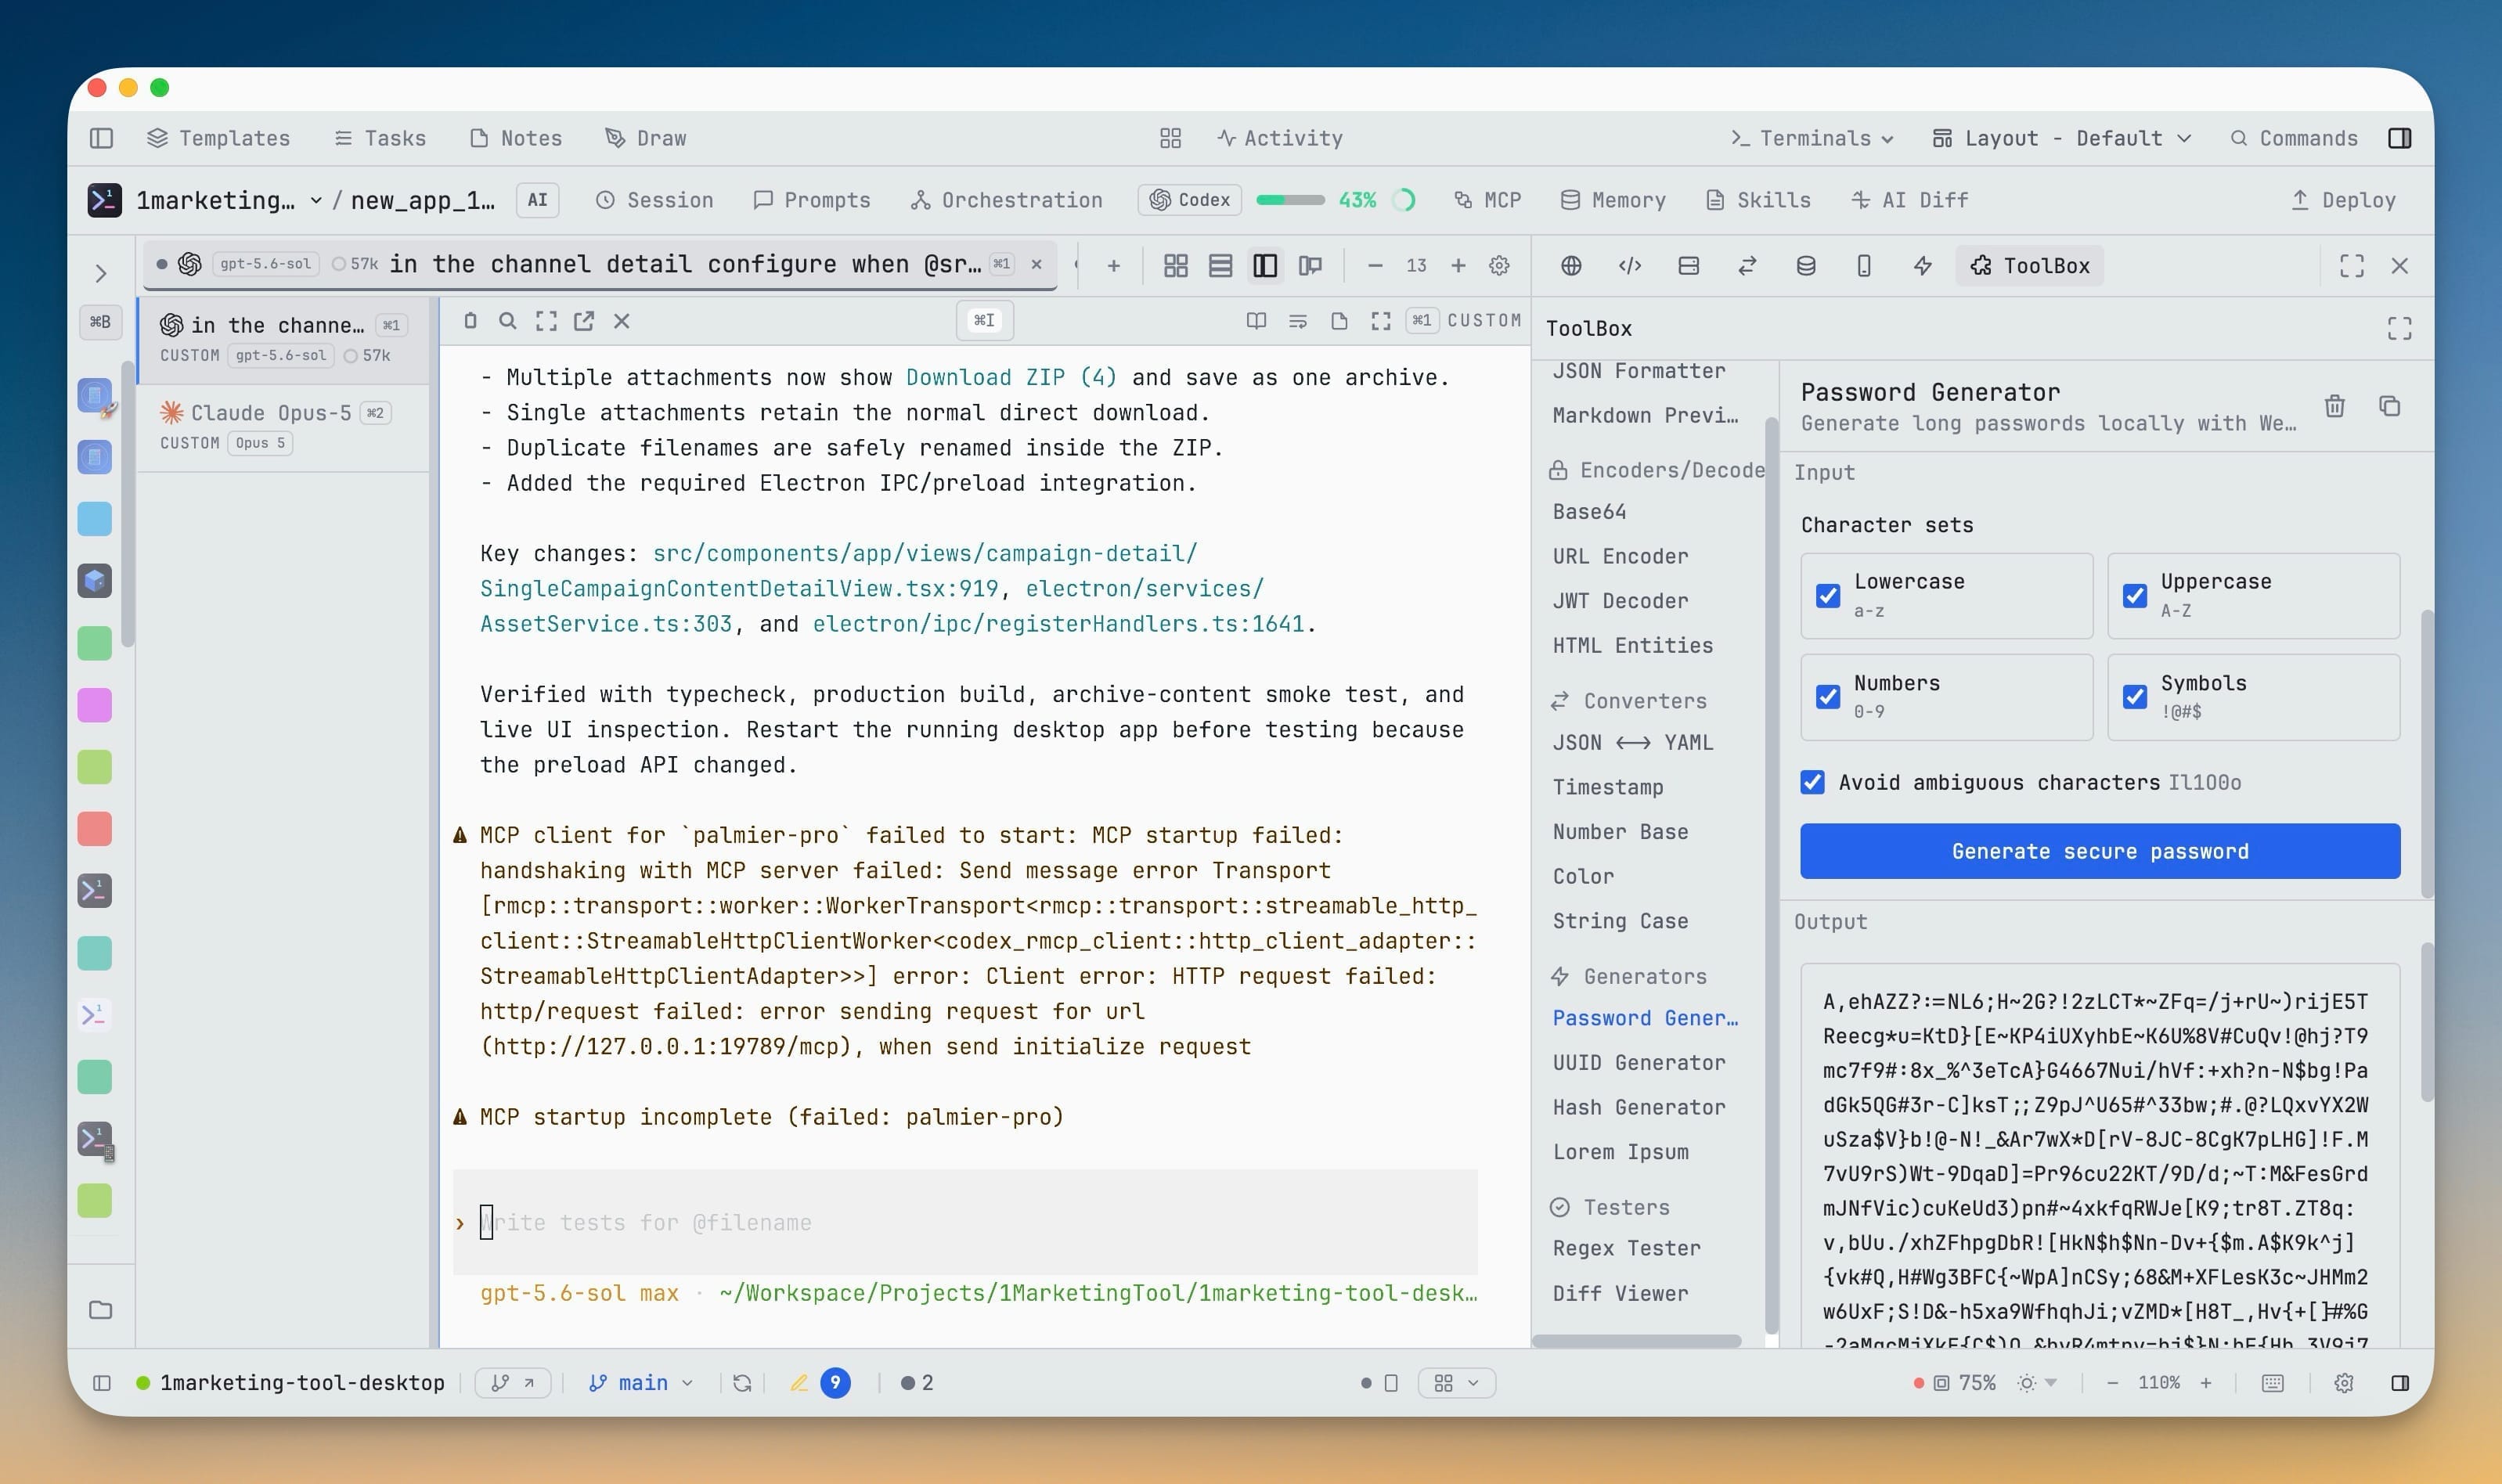Screen dimensions: 2502x1484
Task: Click the clipboard paste icon in terminal toolbar
Action: [470, 321]
